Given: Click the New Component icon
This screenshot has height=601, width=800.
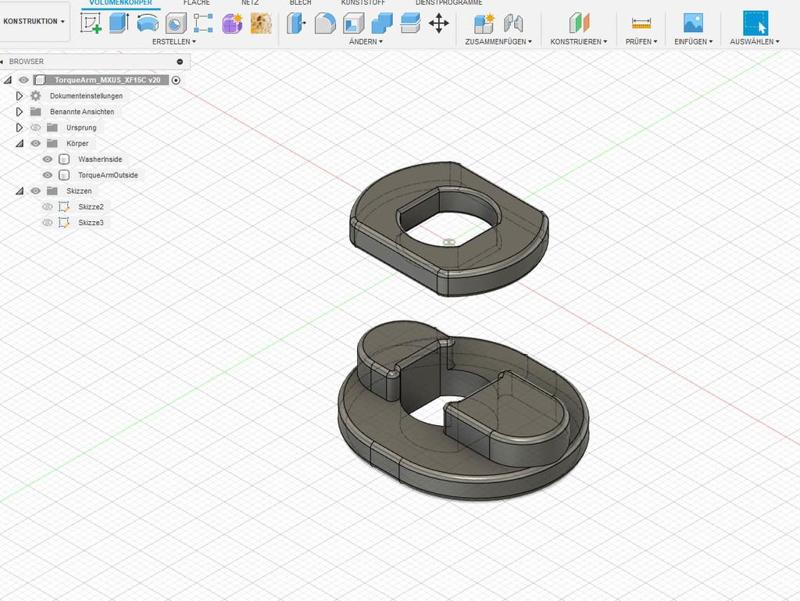Looking at the screenshot, I should (484, 23).
